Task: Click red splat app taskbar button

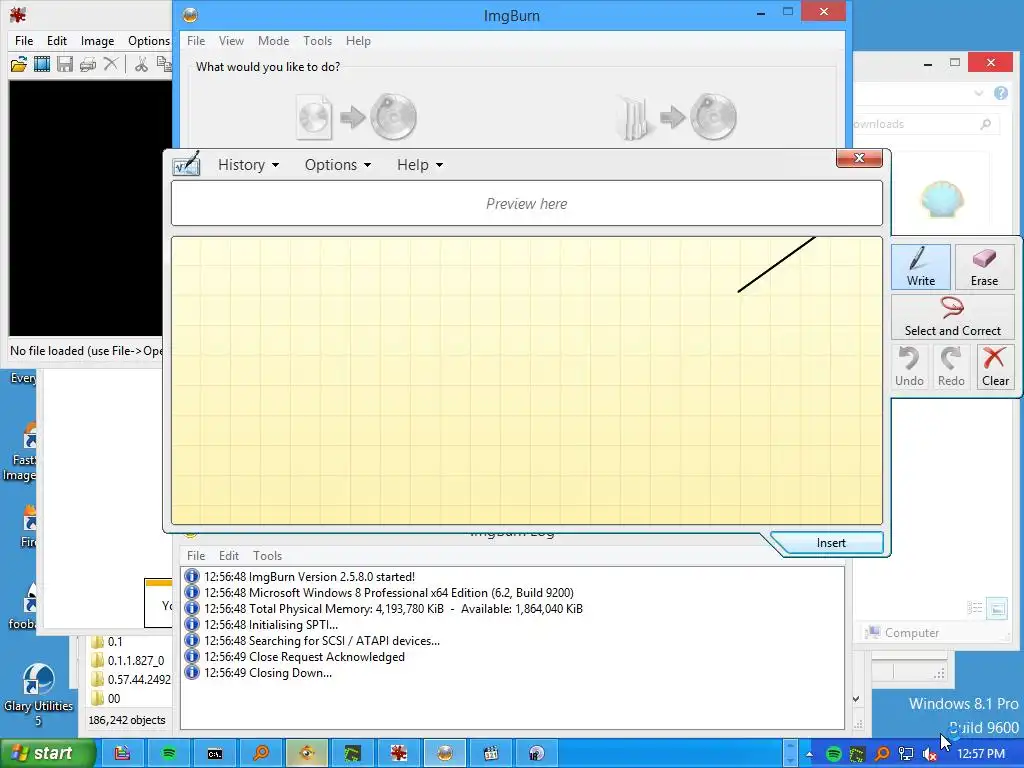Action: (398, 754)
